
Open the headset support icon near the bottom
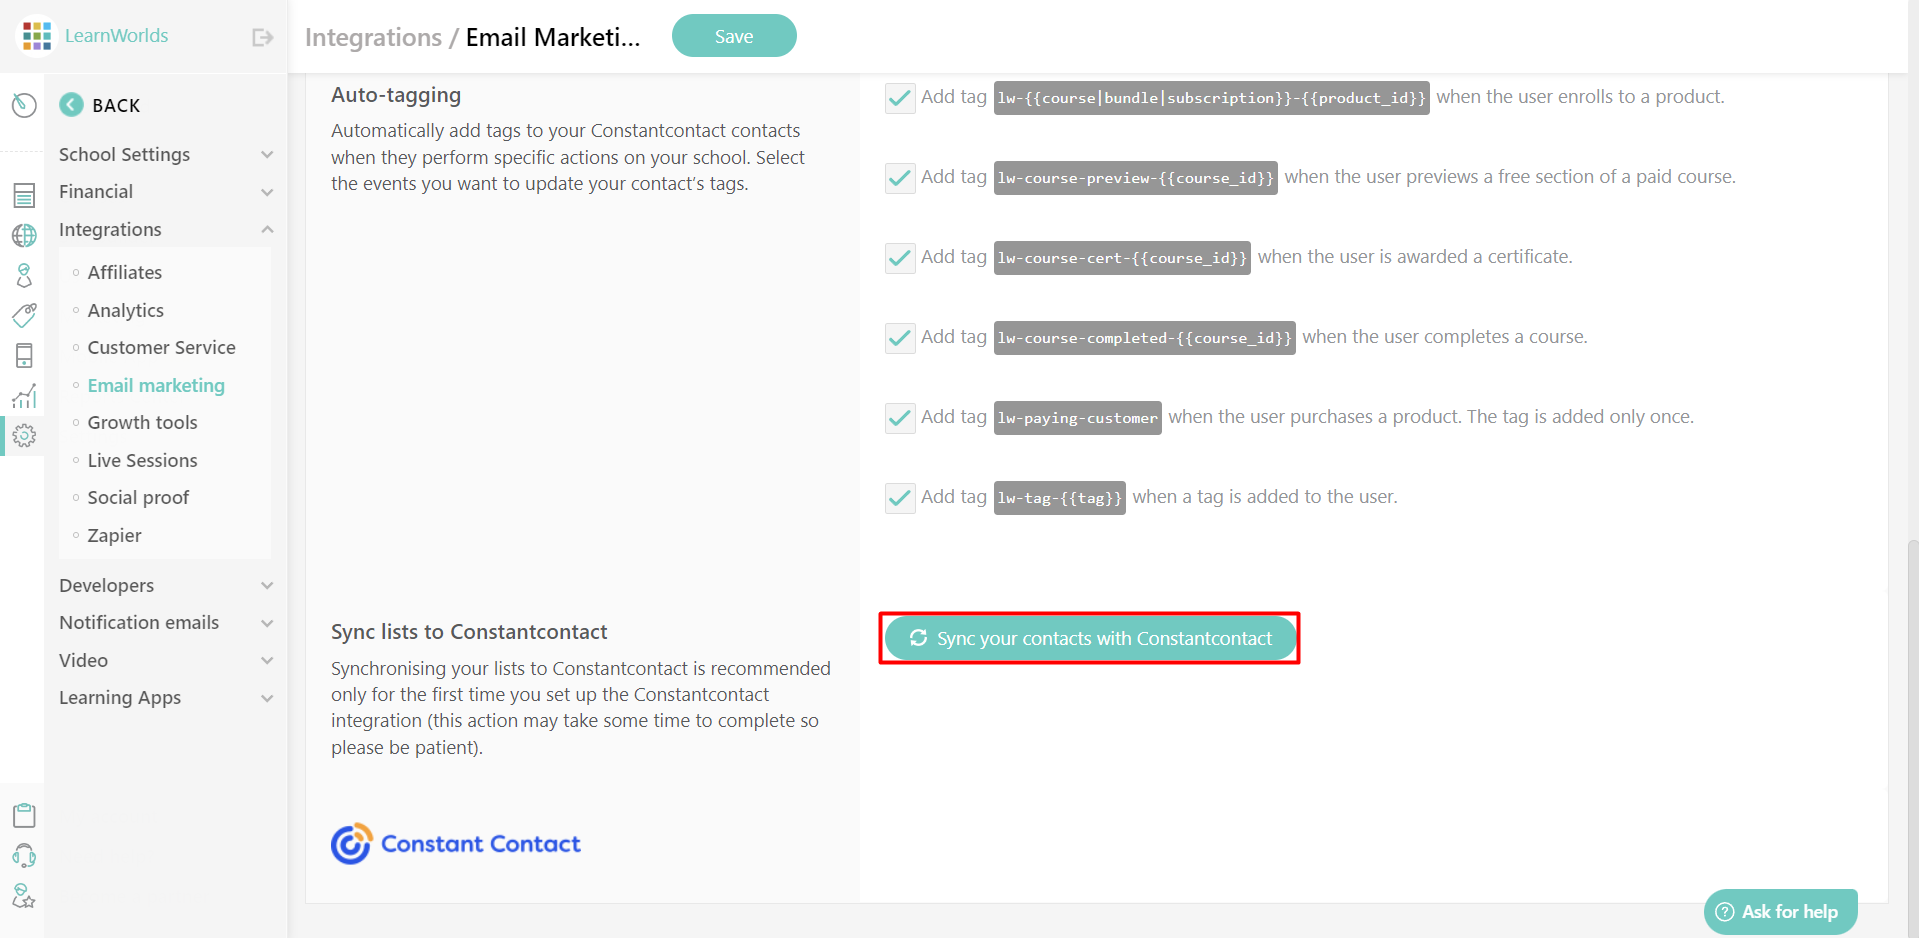click(x=24, y=856)
